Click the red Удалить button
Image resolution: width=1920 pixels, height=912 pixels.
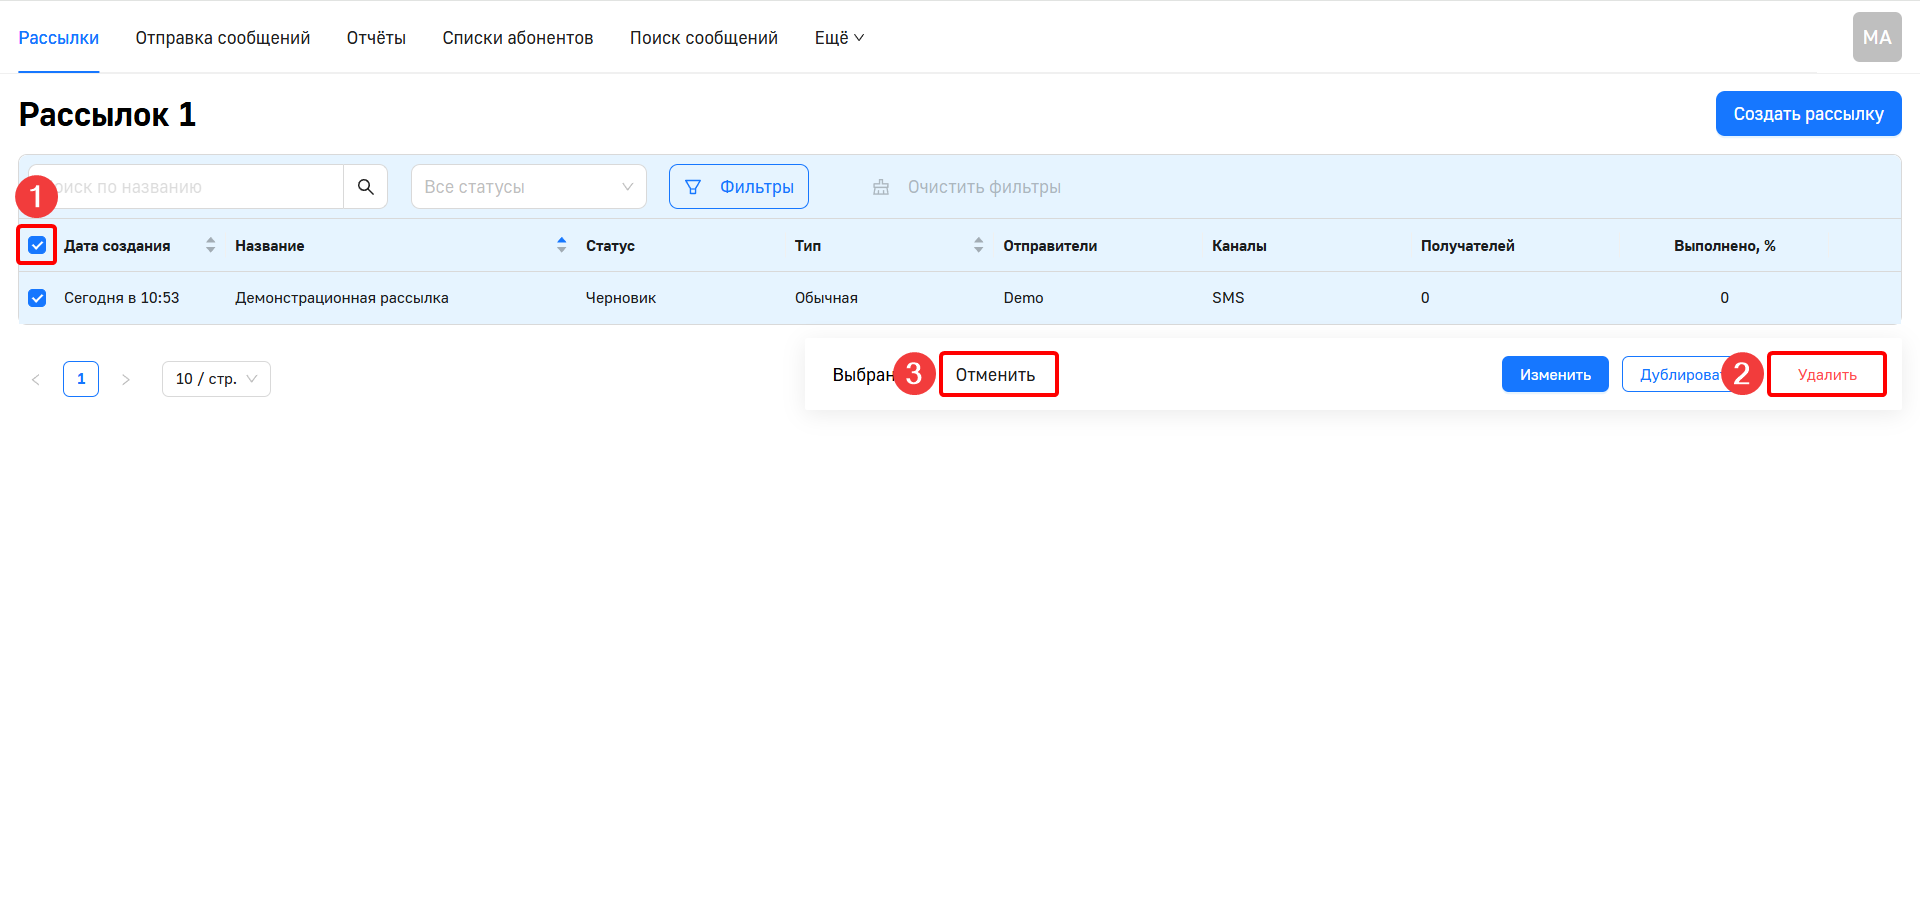coord(1826,375)
